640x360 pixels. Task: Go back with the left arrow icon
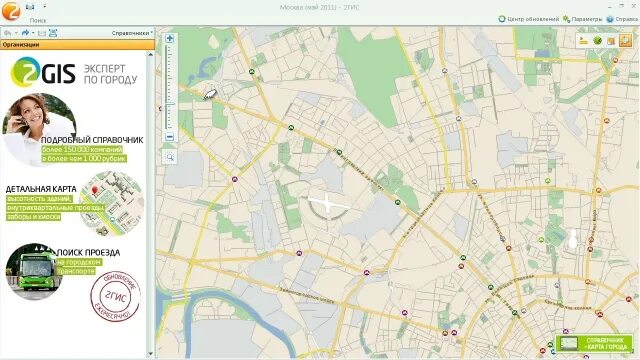coord(7,33)
